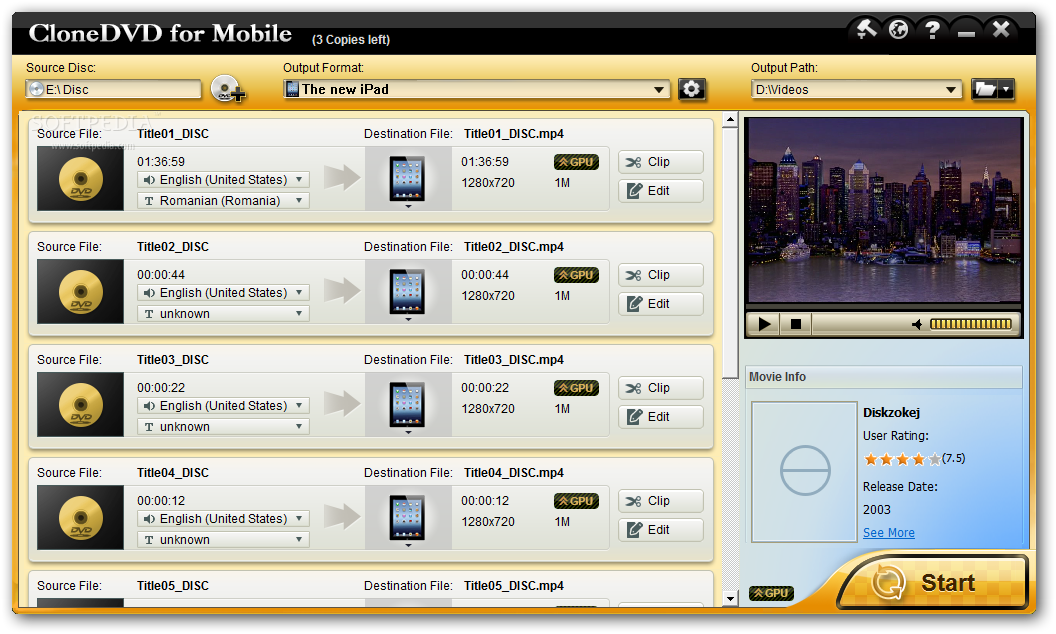Click the Movie Info panel header

click(884, 377)
